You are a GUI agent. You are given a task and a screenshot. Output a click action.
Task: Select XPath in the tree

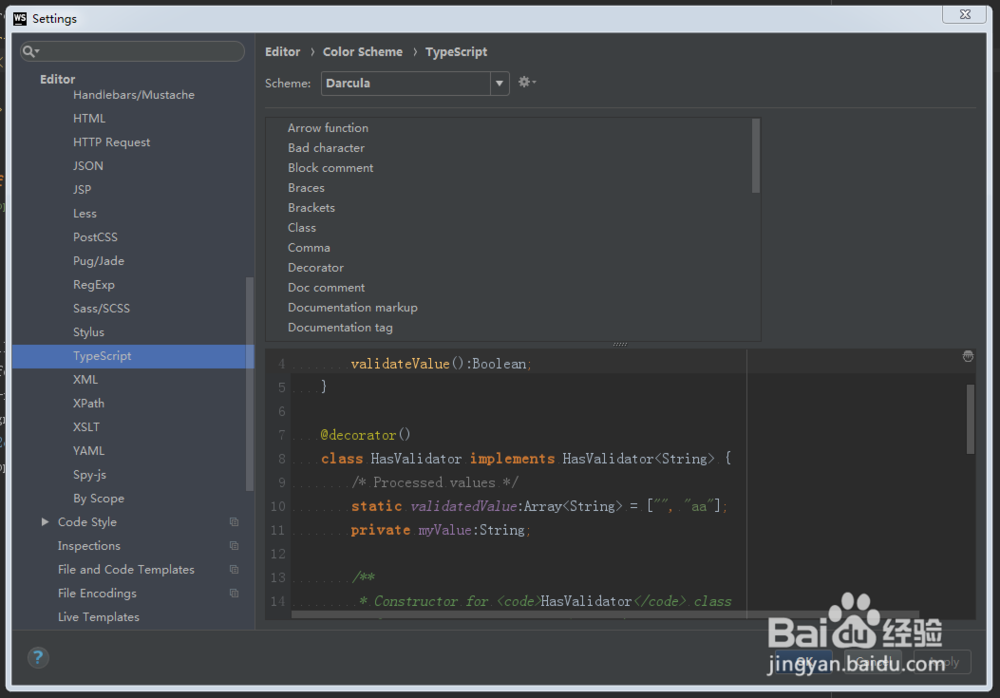click(x=89, y=403)
